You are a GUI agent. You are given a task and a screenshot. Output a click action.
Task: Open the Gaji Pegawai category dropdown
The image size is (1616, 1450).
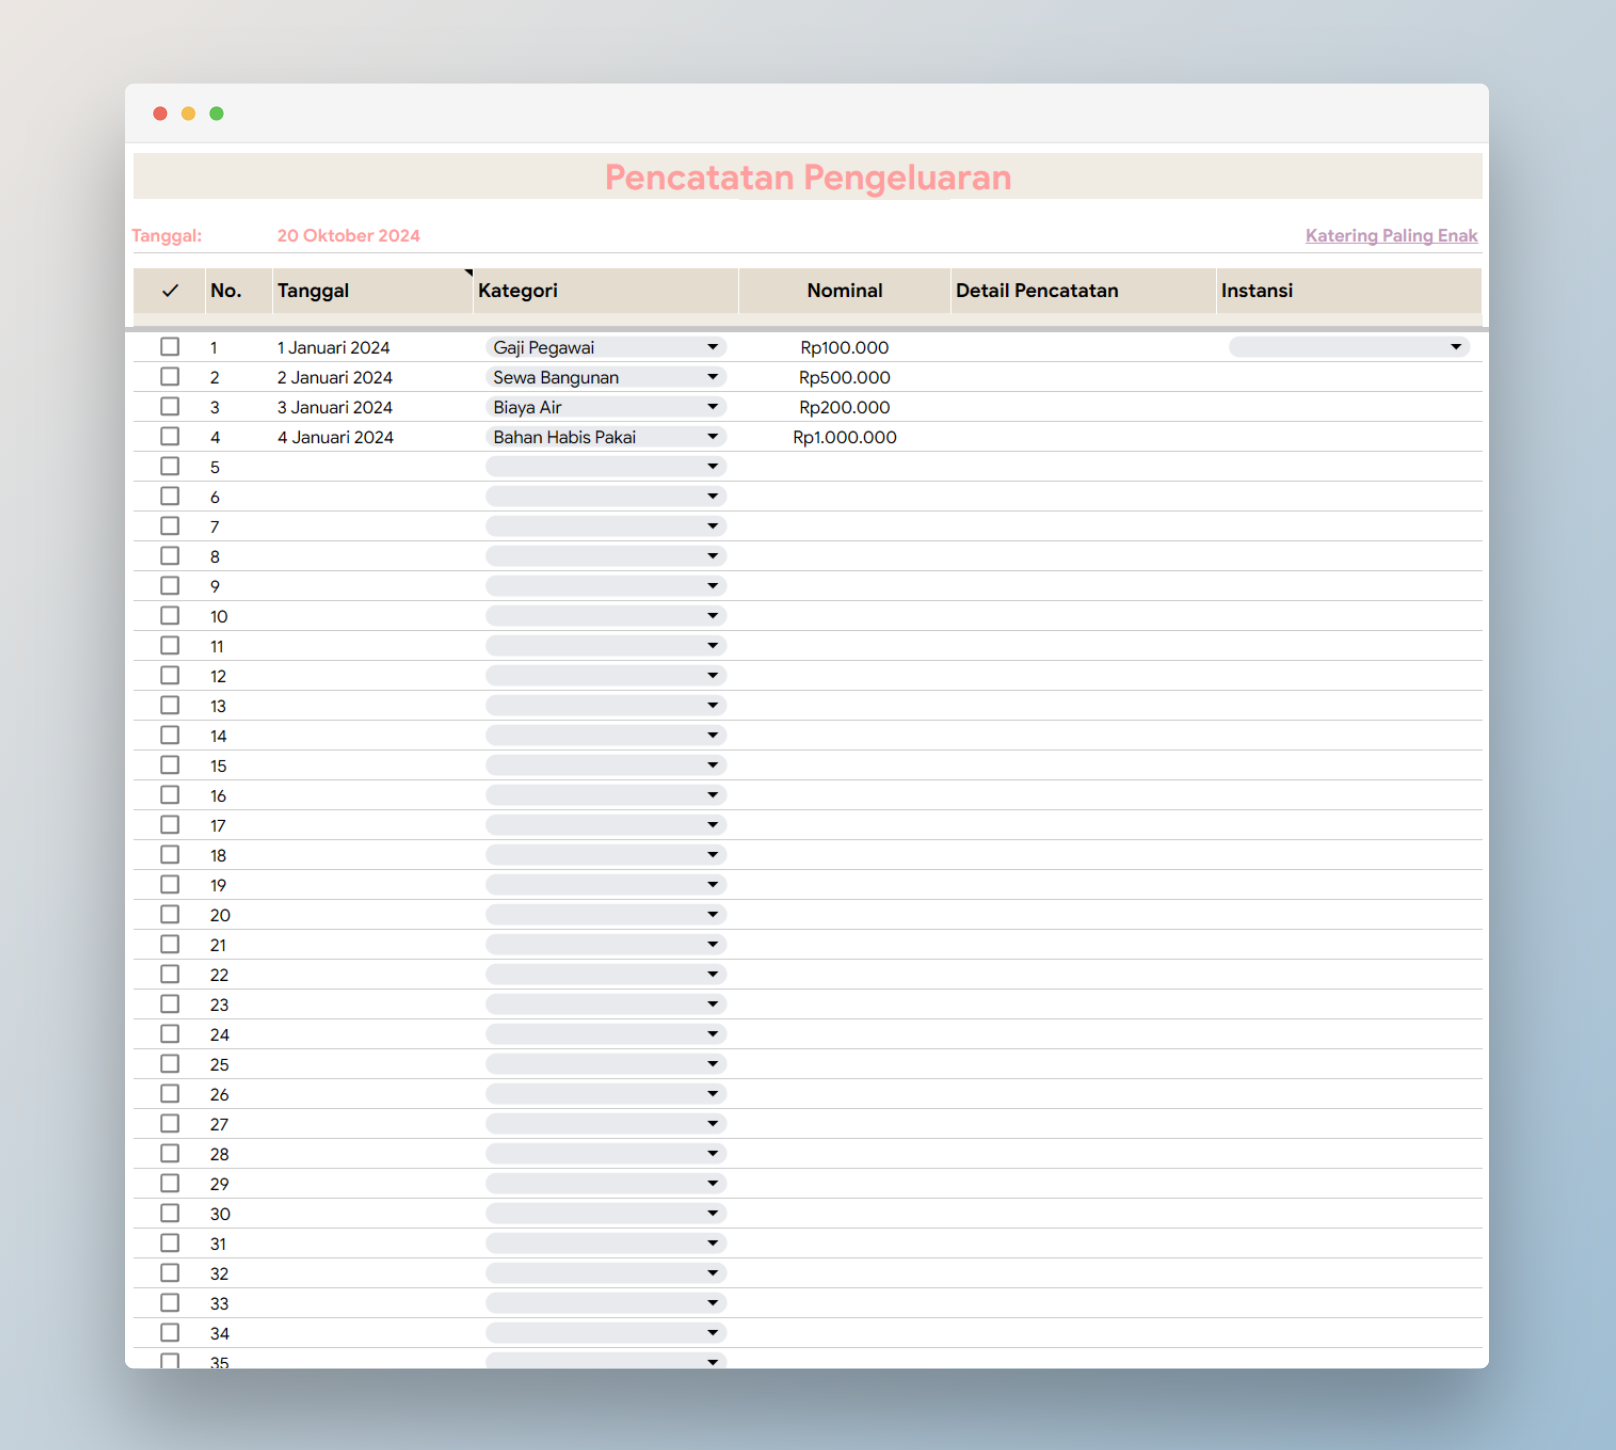point(606,347)
